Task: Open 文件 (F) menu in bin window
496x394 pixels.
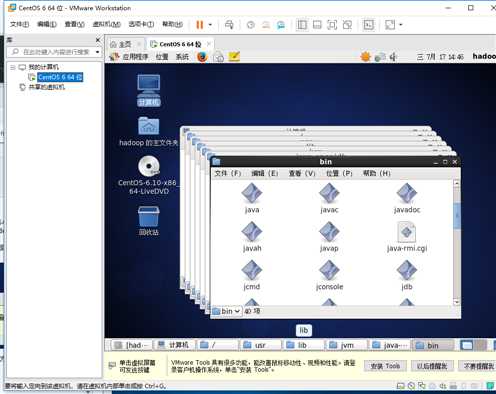Action: pos(228,173)
